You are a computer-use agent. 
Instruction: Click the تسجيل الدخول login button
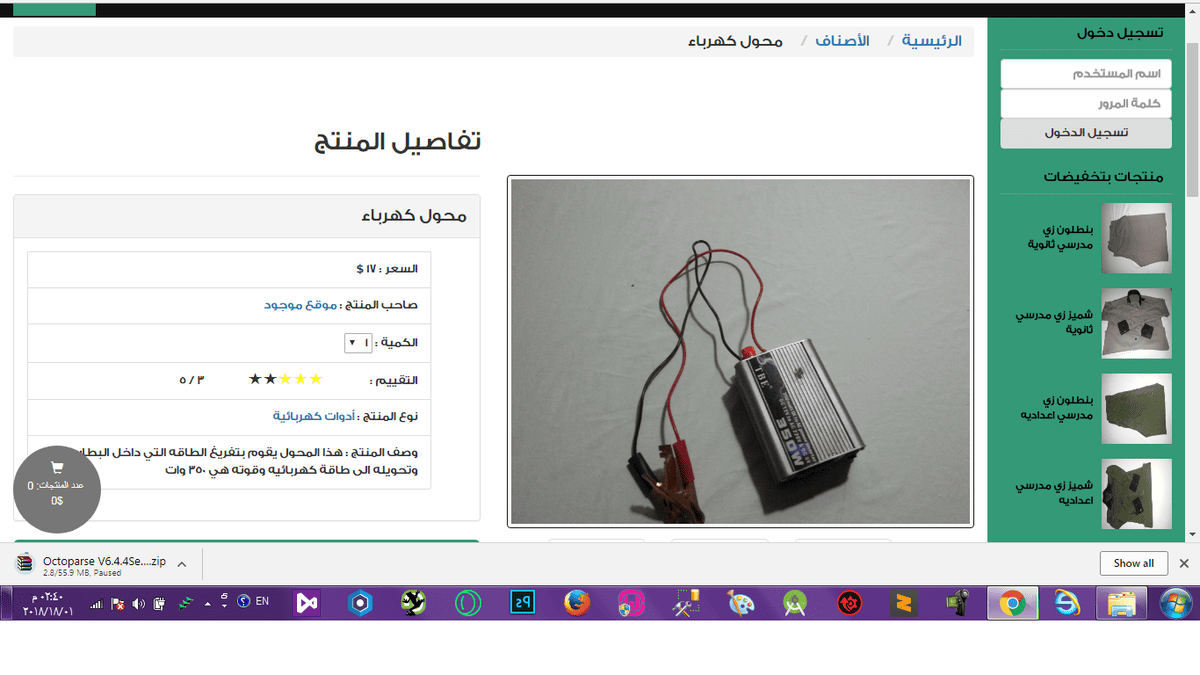click(x=1086, y=133)
